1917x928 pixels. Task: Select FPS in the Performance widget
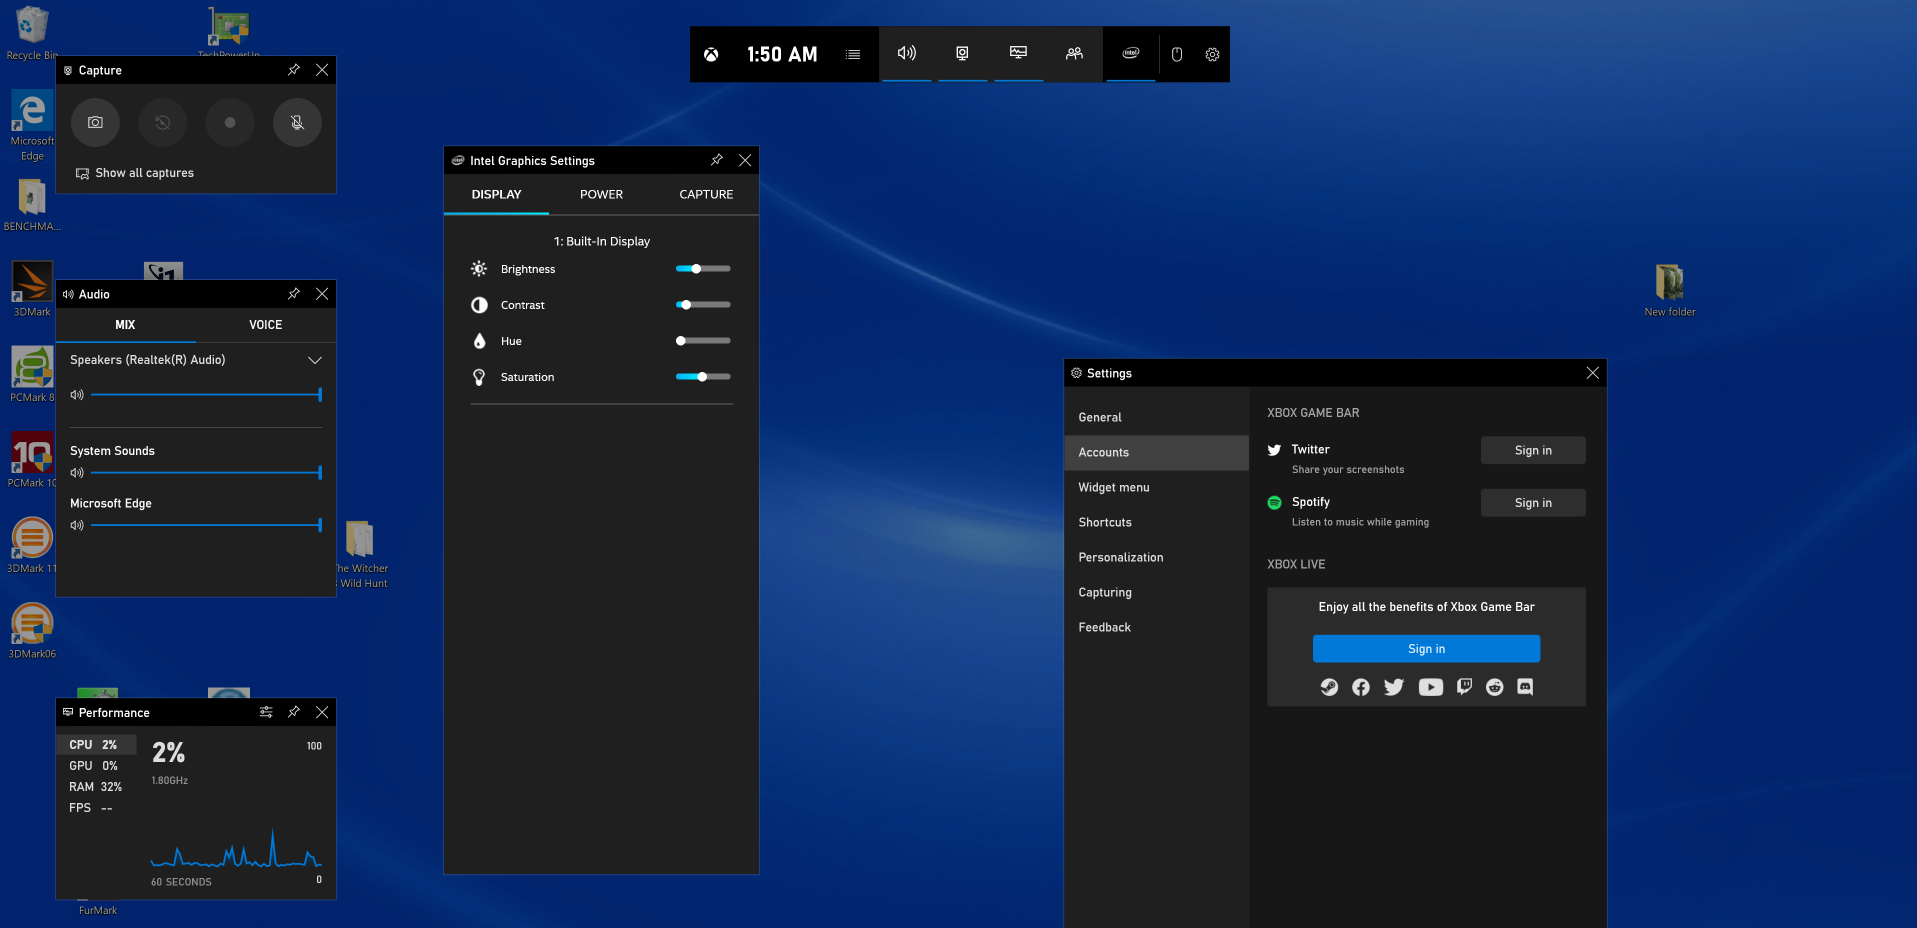tap(96, 808)
